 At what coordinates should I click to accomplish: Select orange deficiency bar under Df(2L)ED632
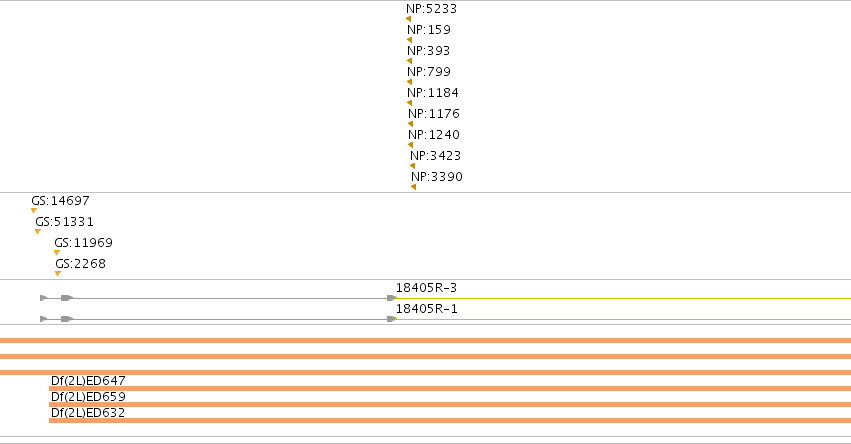450,421
